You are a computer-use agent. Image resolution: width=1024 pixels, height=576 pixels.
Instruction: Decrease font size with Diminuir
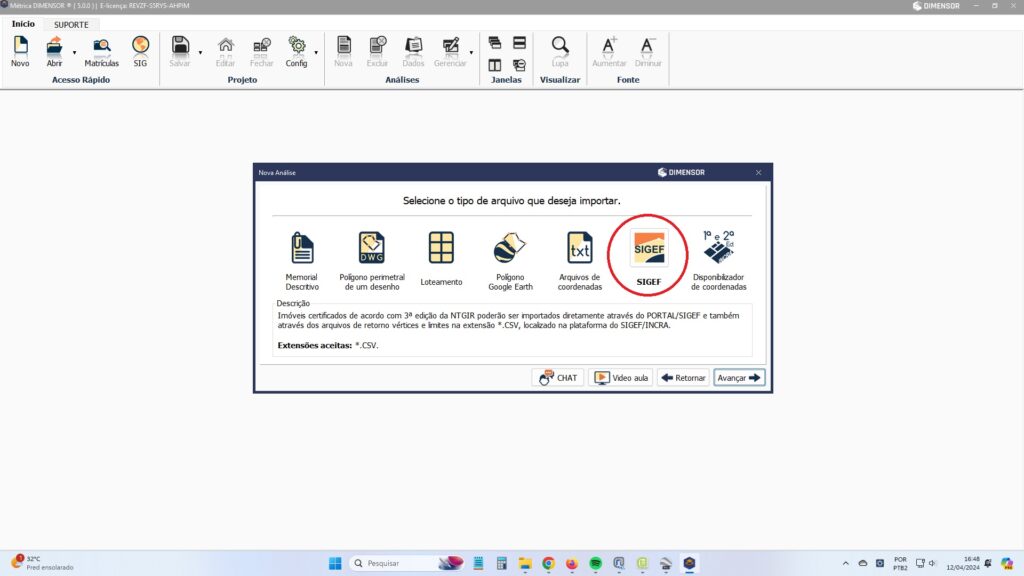648,52
